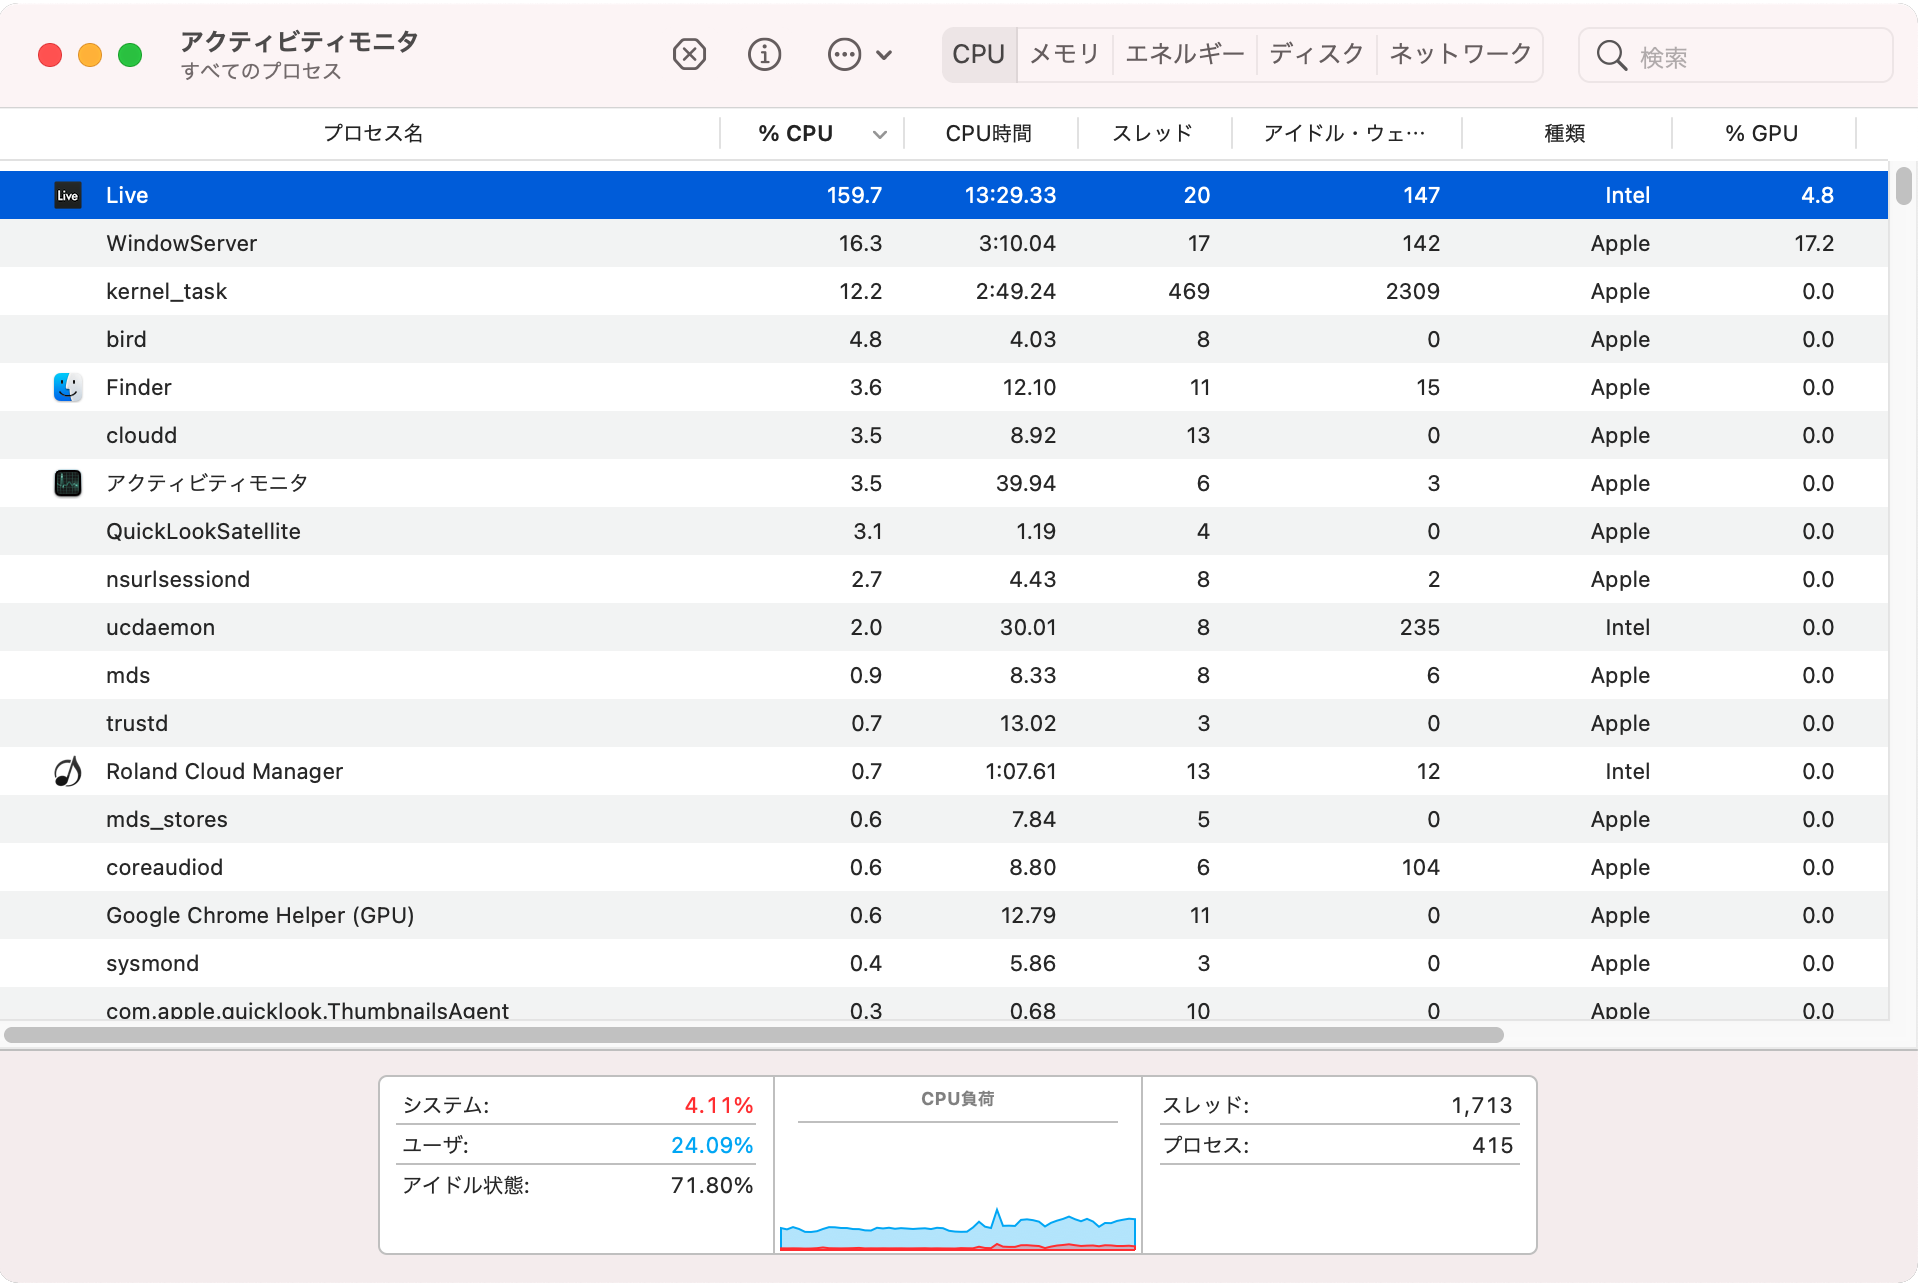
Task: Select the QuickLookSatellite process row
Action: [x=944, y=531]
